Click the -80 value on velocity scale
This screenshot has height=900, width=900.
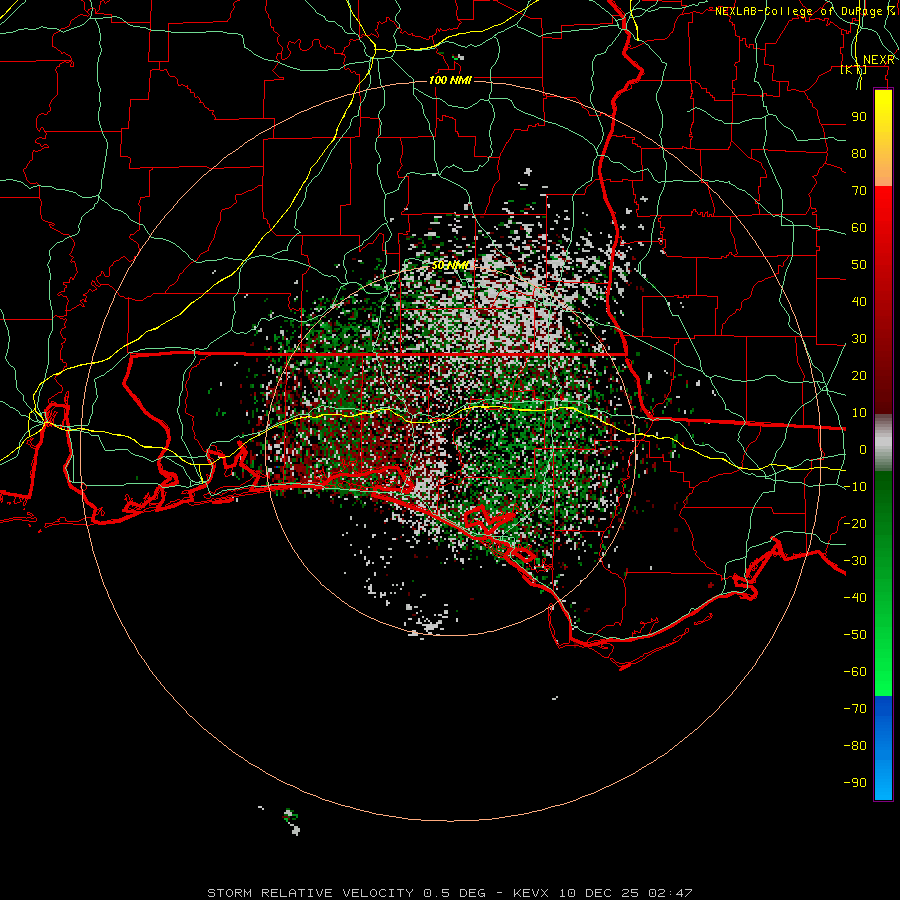pos(855,746)
